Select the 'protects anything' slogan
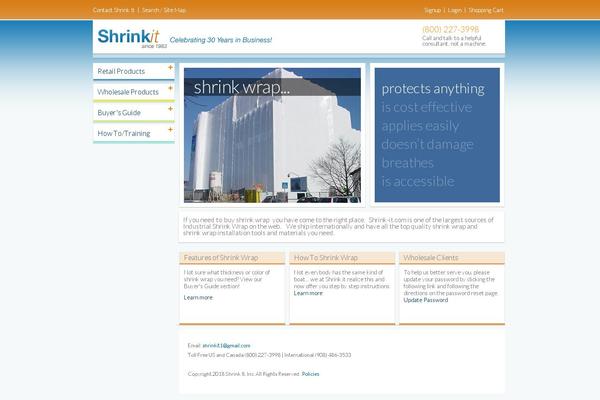 [x=433, y=89]
